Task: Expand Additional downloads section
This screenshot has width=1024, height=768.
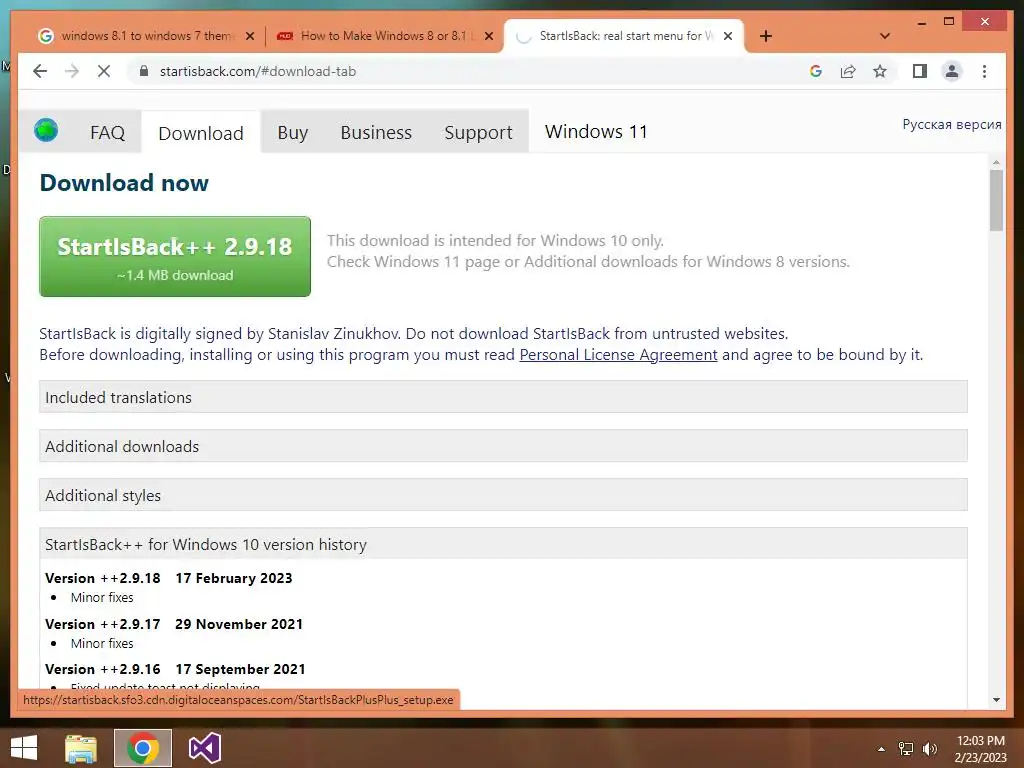Action: [503, 446]
